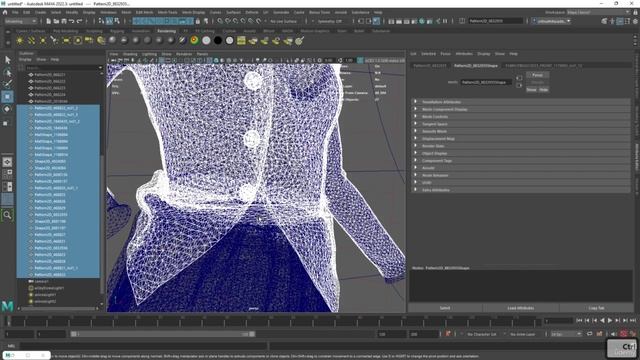Click the Load Attributes button
Image resolution: width=640 pixels, height=360 pixels.
coord(520,308)
